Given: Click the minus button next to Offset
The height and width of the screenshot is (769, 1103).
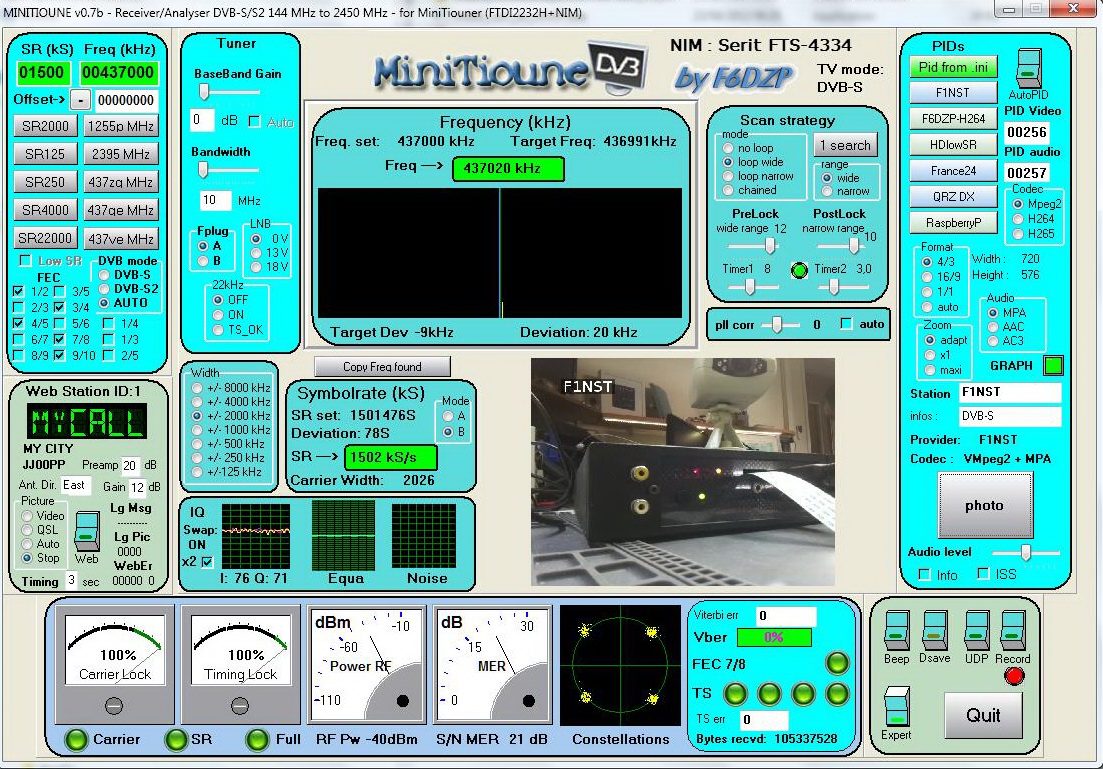Looking at the screenshot, I should [x=81, y=101].
